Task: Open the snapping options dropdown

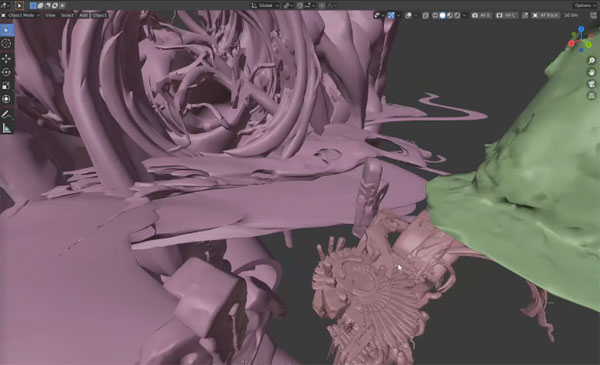Action: 309,5
